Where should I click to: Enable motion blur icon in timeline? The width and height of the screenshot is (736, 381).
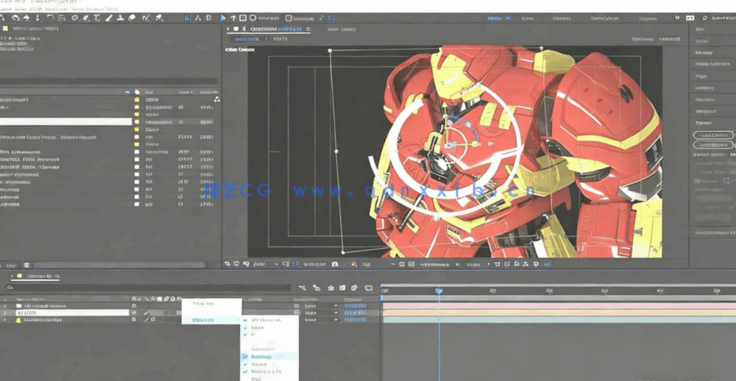tap(354, 288)
